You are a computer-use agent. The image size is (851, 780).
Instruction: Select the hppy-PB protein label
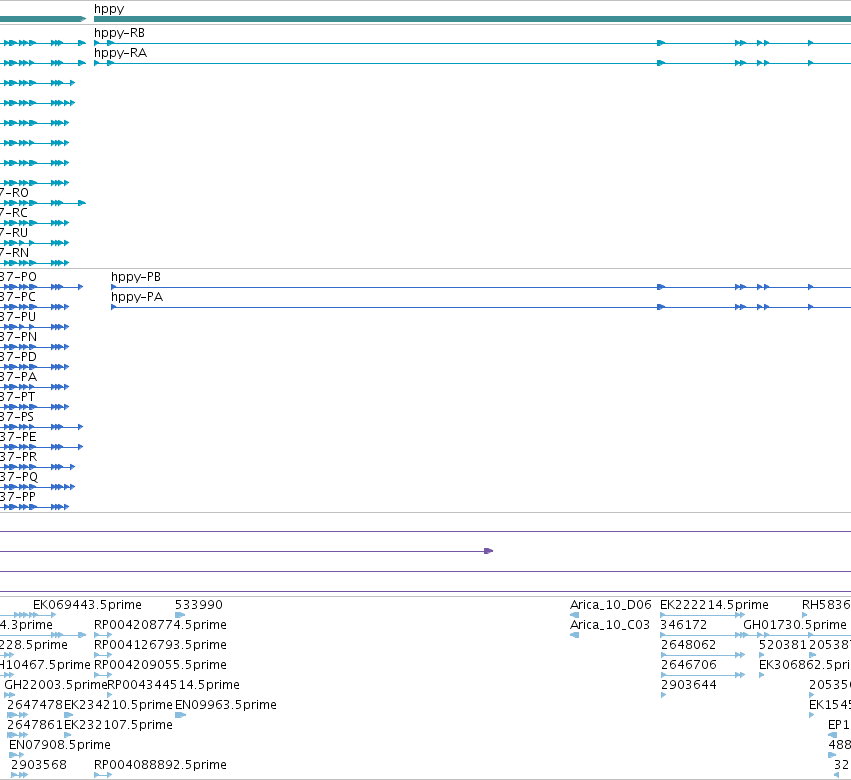point(136,277)
